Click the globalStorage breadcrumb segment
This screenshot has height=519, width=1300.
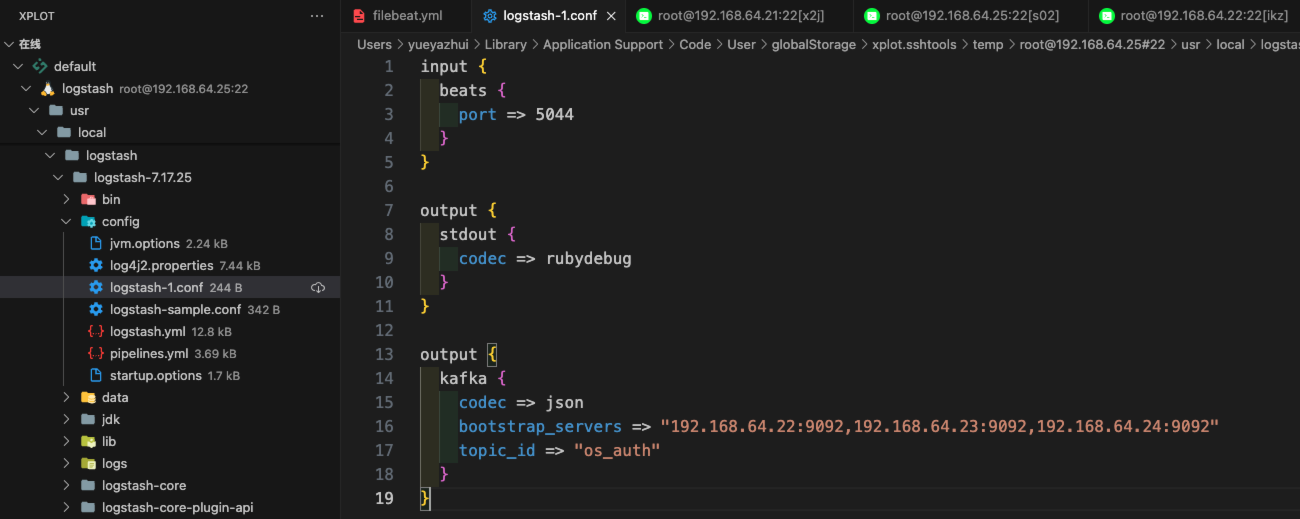814,44
